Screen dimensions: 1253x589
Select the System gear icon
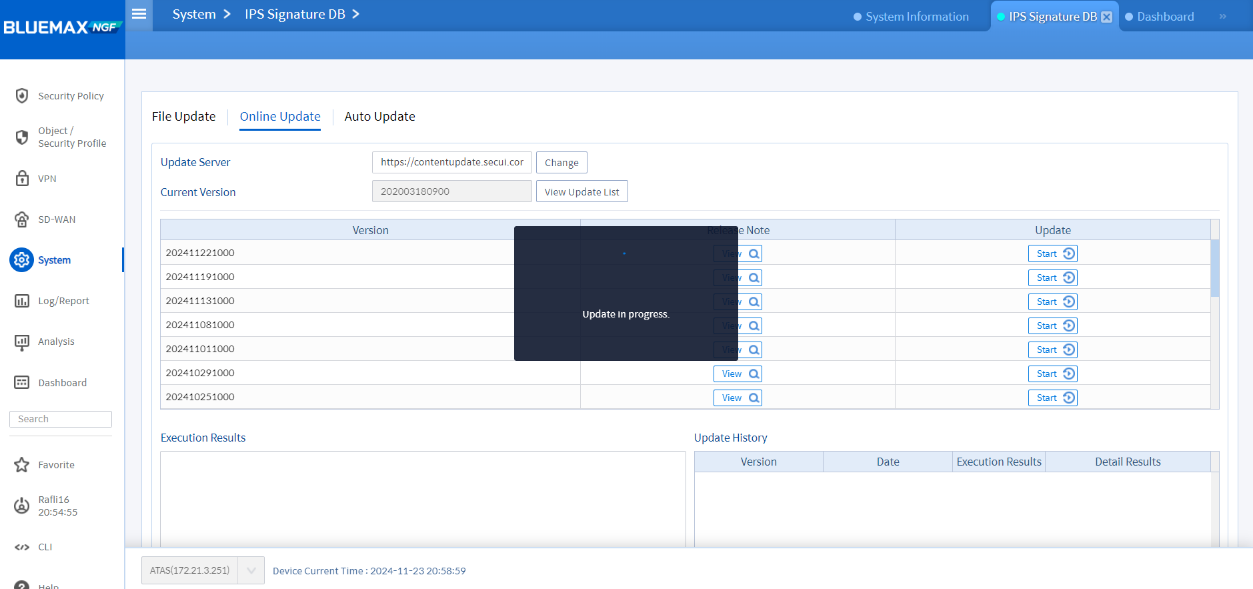coord(21,260)
